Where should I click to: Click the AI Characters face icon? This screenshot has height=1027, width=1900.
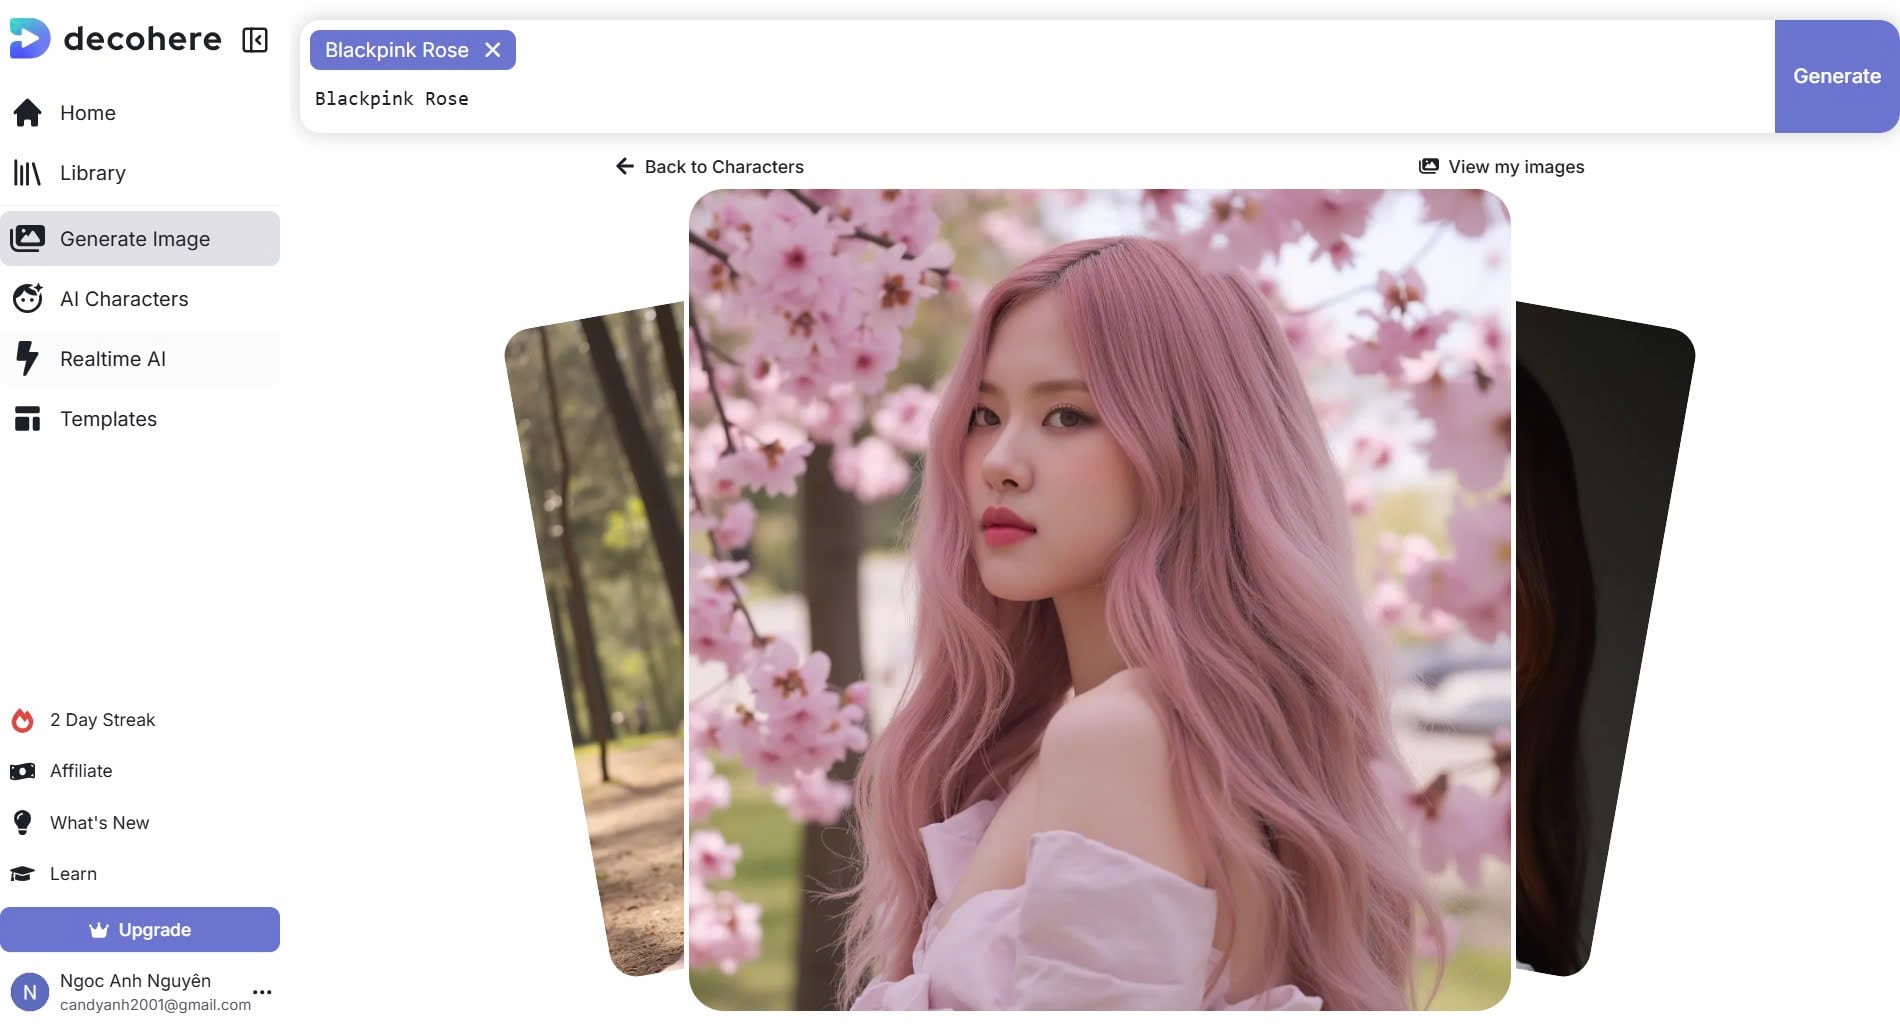(x=28, y=298)
